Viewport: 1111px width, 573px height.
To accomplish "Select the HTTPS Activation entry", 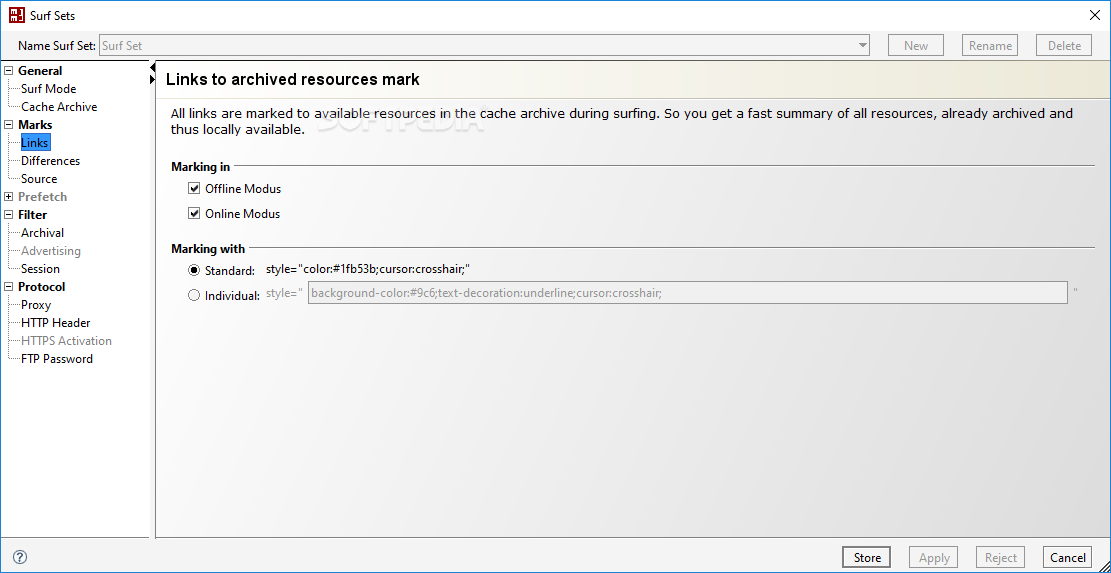I will 66,341.
